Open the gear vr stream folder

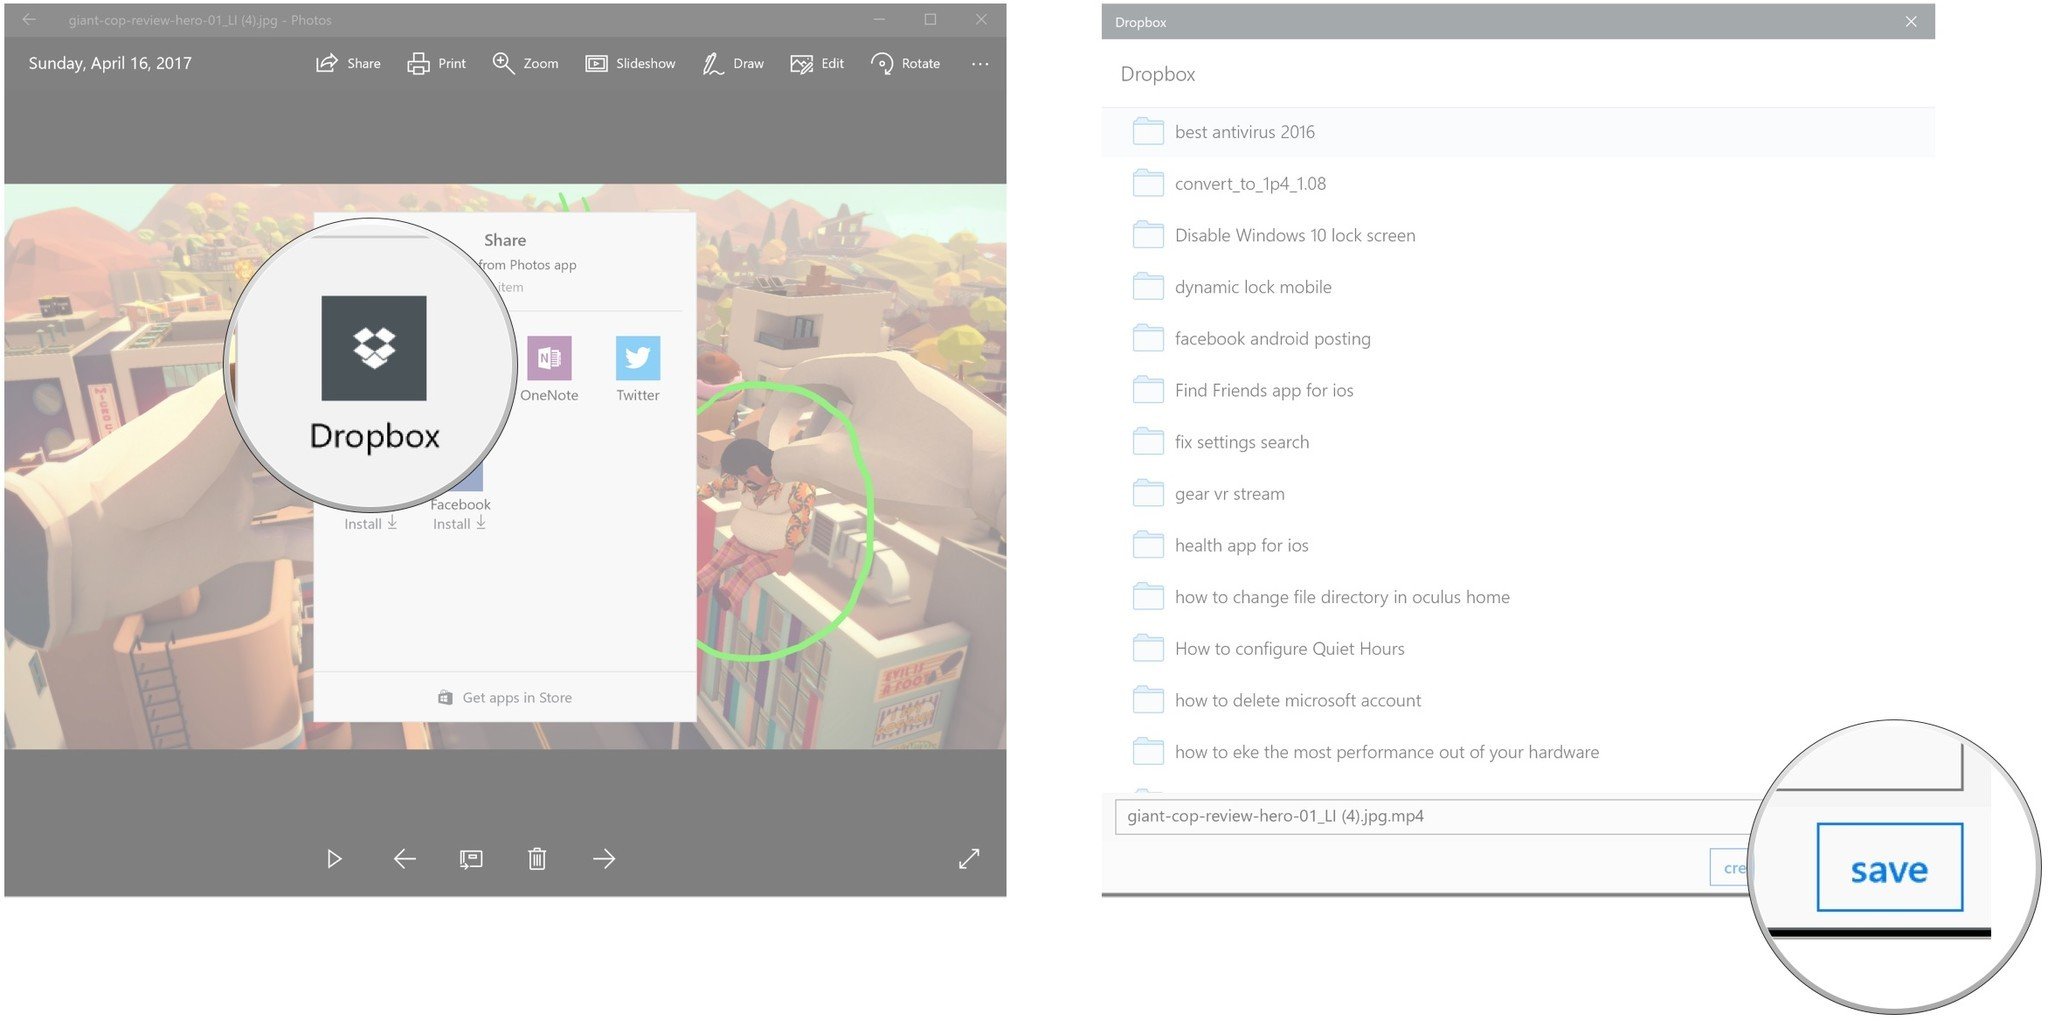[x=1518, y=494]
